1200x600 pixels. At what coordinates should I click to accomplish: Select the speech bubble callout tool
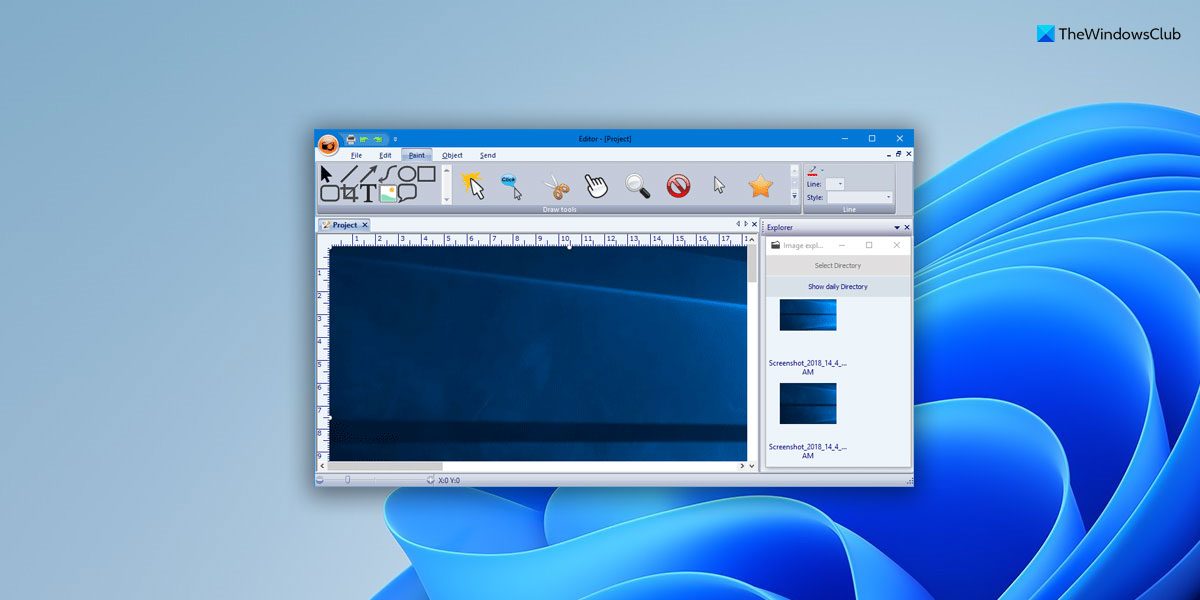(407, 194)
